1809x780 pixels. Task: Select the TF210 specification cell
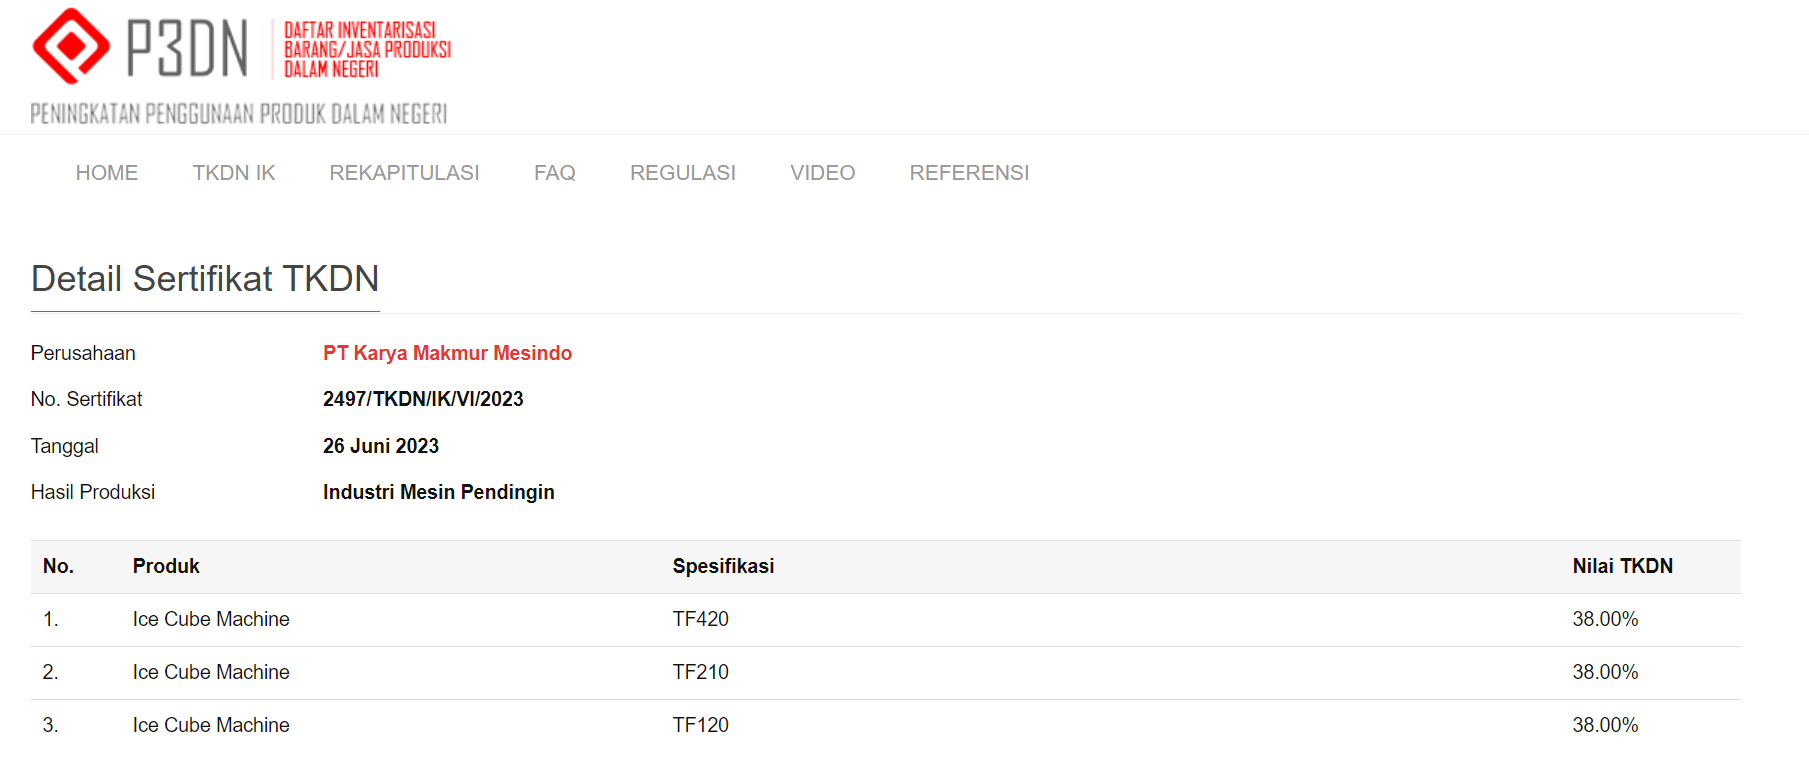click(x=700, y=672)
